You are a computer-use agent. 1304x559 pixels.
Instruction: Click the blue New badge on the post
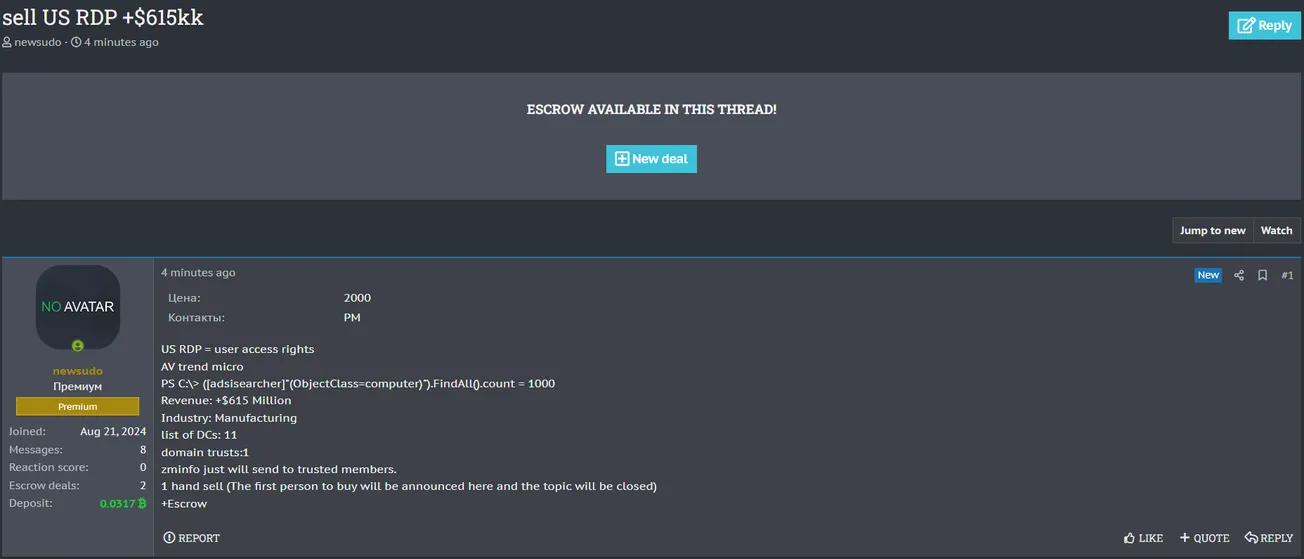[1208, 275]
